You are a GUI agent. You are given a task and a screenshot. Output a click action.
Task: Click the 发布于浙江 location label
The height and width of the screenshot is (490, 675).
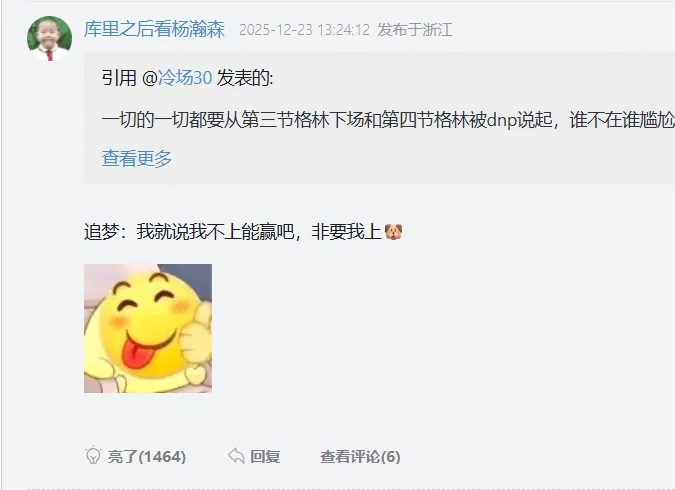point(415,30)
